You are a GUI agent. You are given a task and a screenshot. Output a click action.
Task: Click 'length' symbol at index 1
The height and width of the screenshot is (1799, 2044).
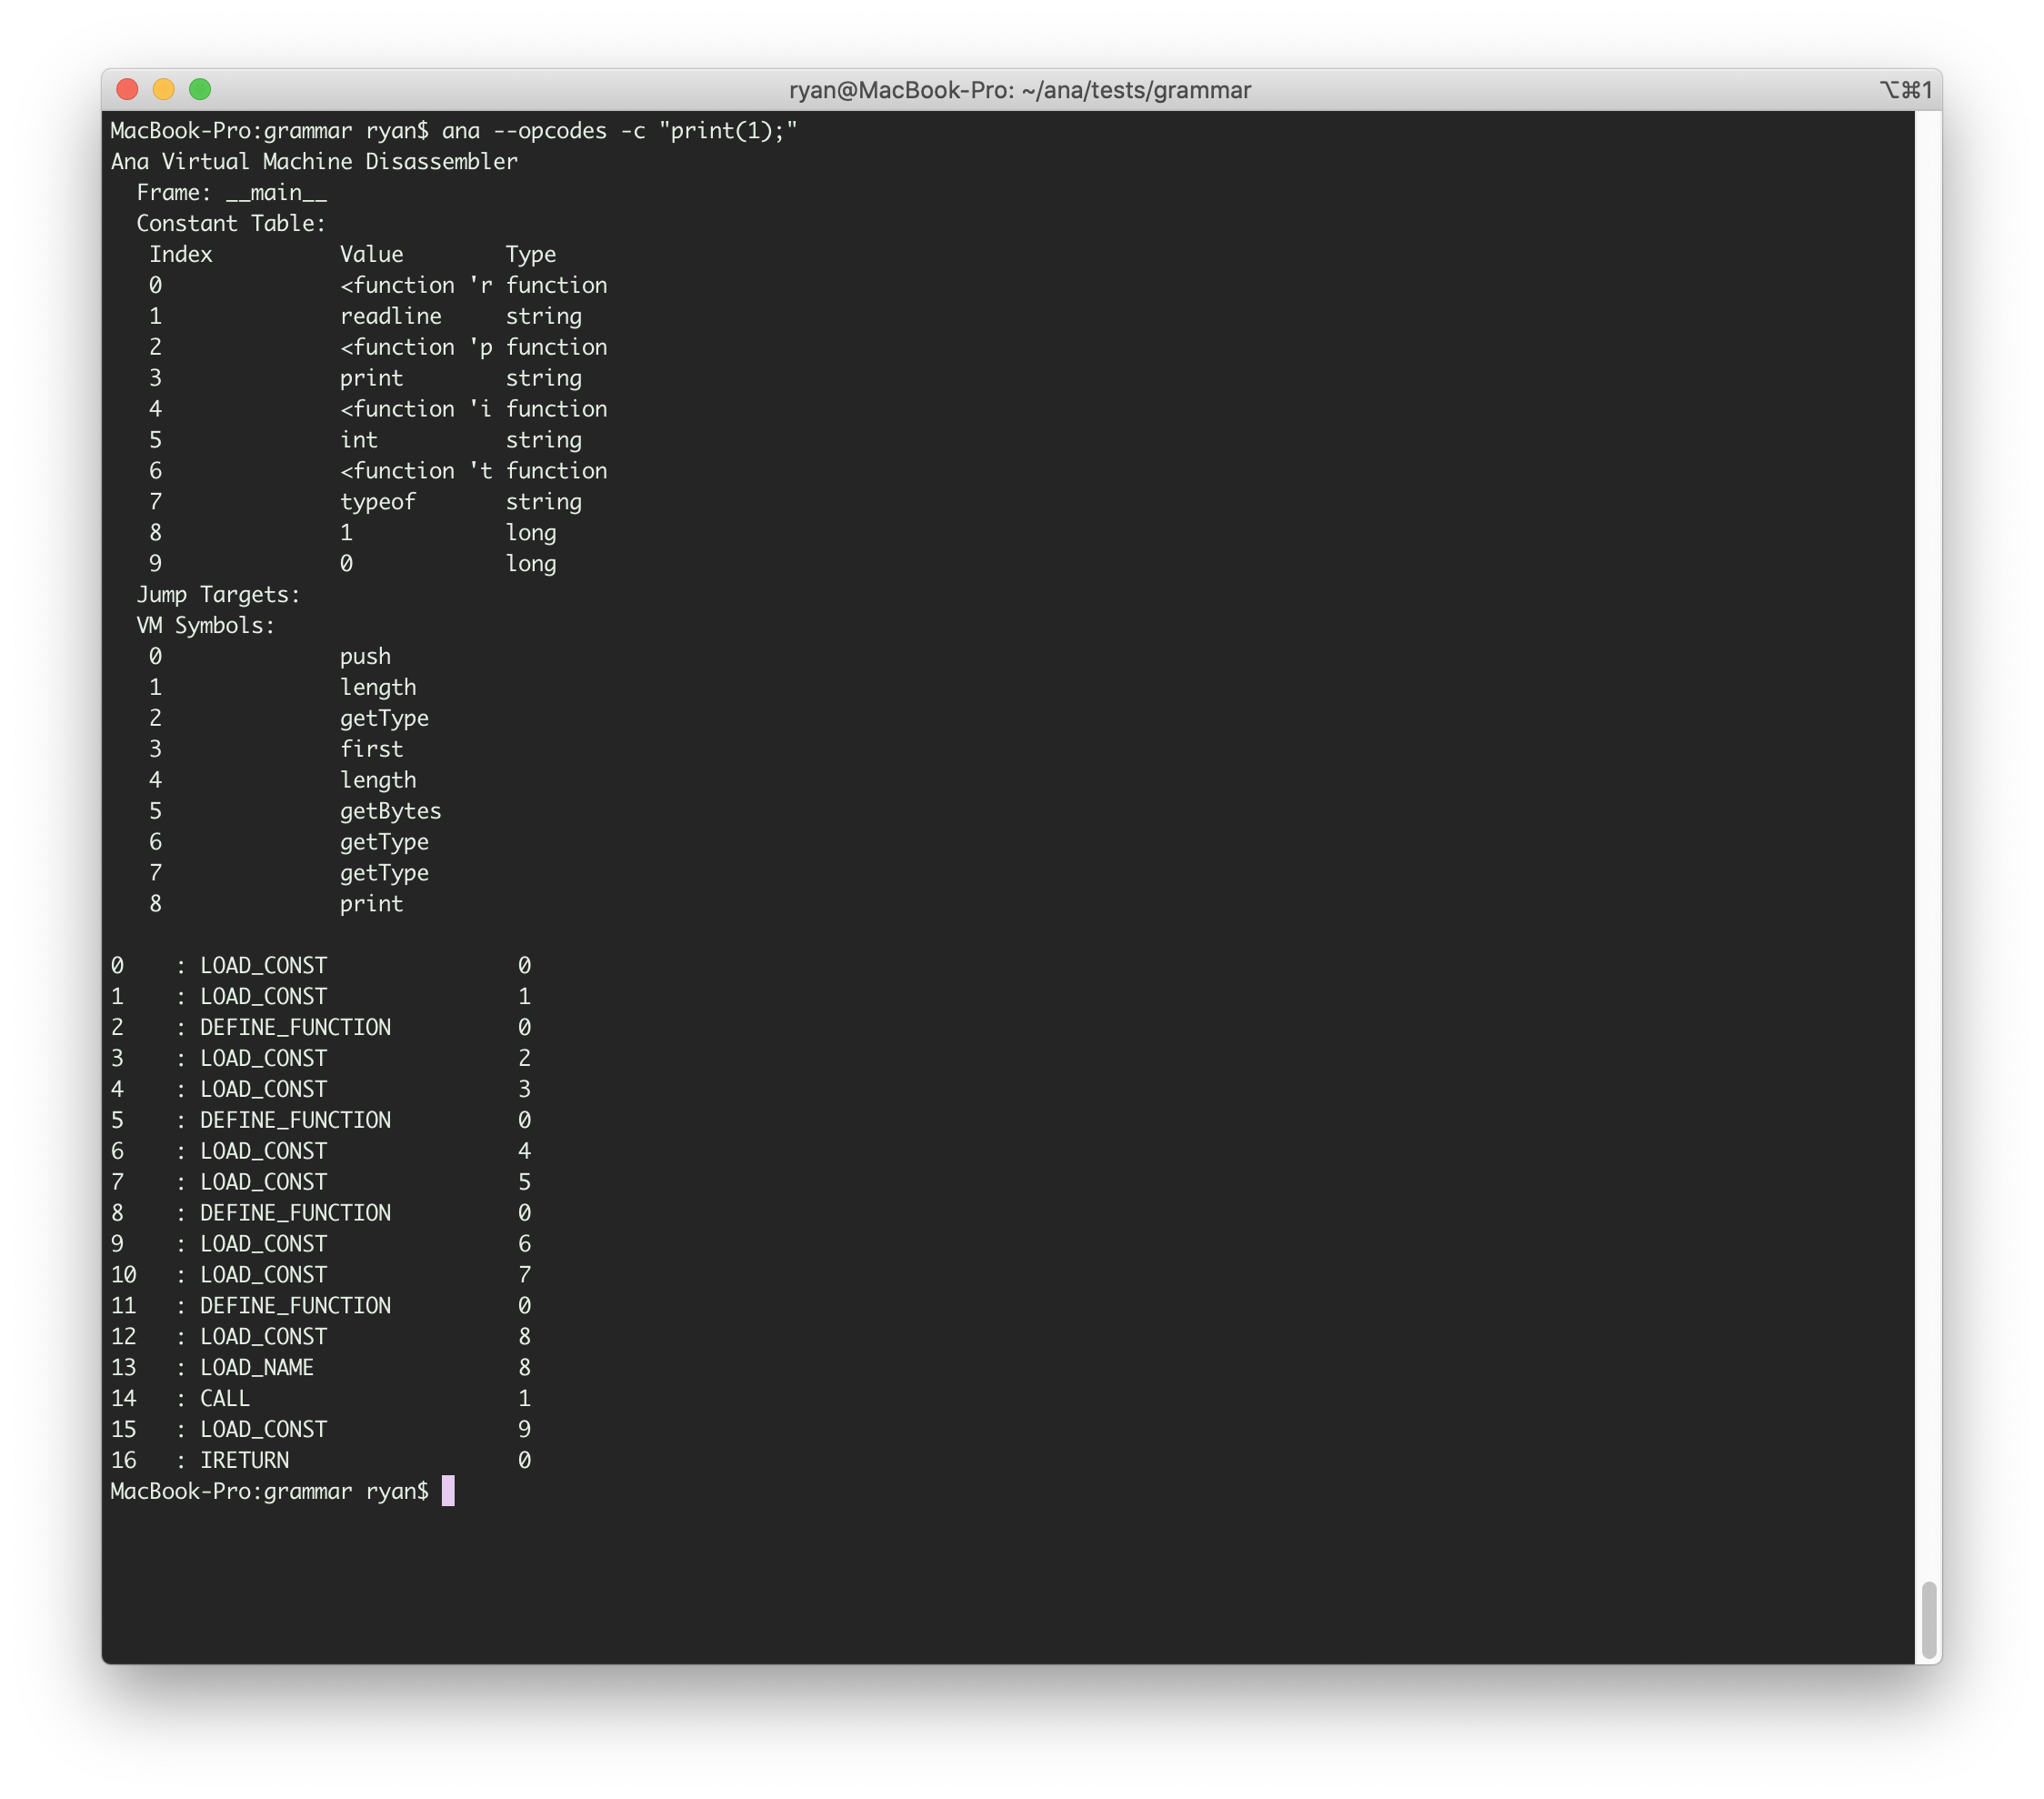(378, 689)
